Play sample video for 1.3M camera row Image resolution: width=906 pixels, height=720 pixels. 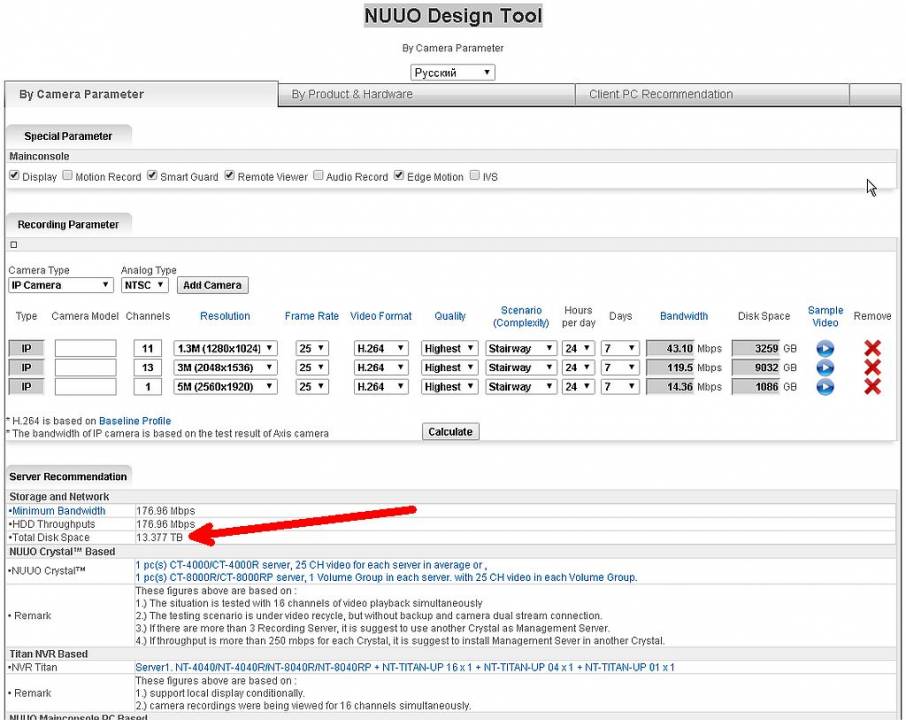[825, 348]
